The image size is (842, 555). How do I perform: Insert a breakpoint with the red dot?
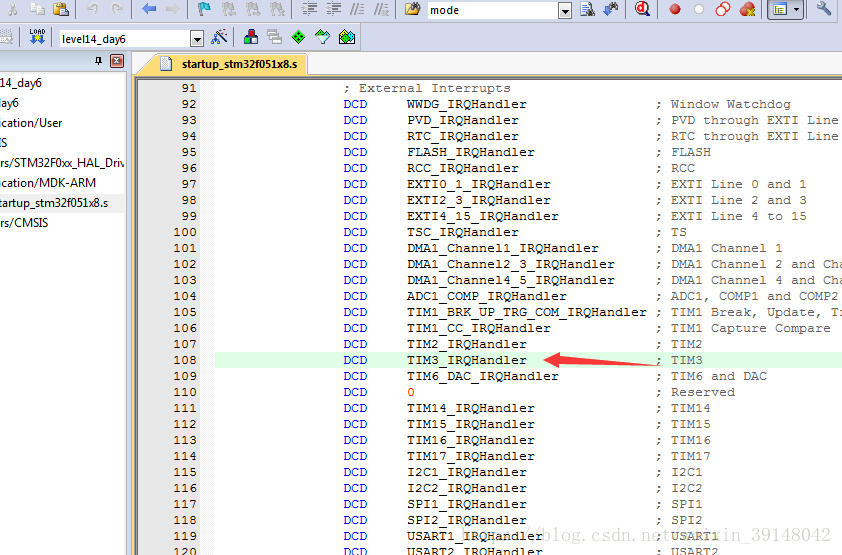tap(675, 9)
